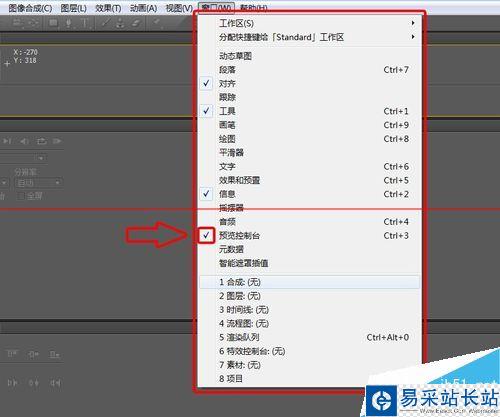Select the Eraser tool in the toolbar
Screen dimensions: 500x417
[x=136, y=23]
